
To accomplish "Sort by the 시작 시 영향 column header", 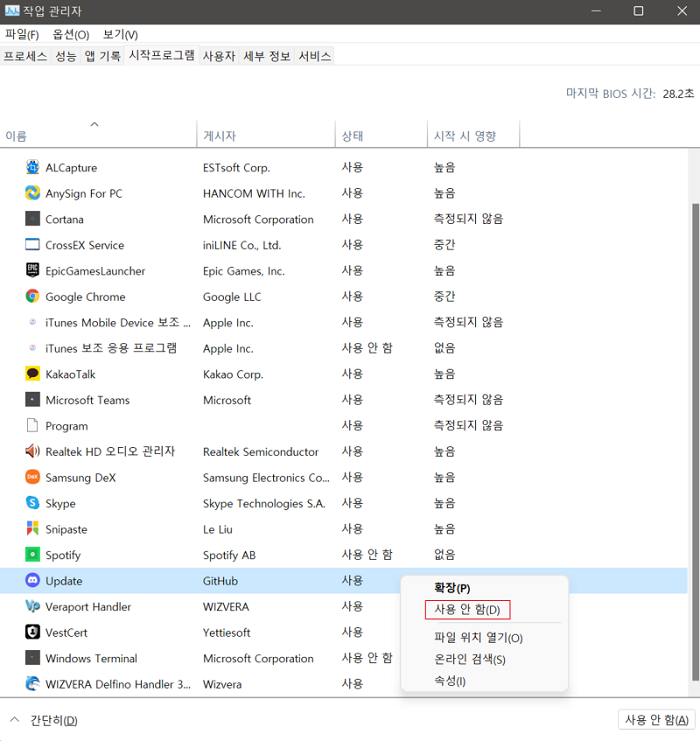I will pyautogui.click(x=473, y=134).
